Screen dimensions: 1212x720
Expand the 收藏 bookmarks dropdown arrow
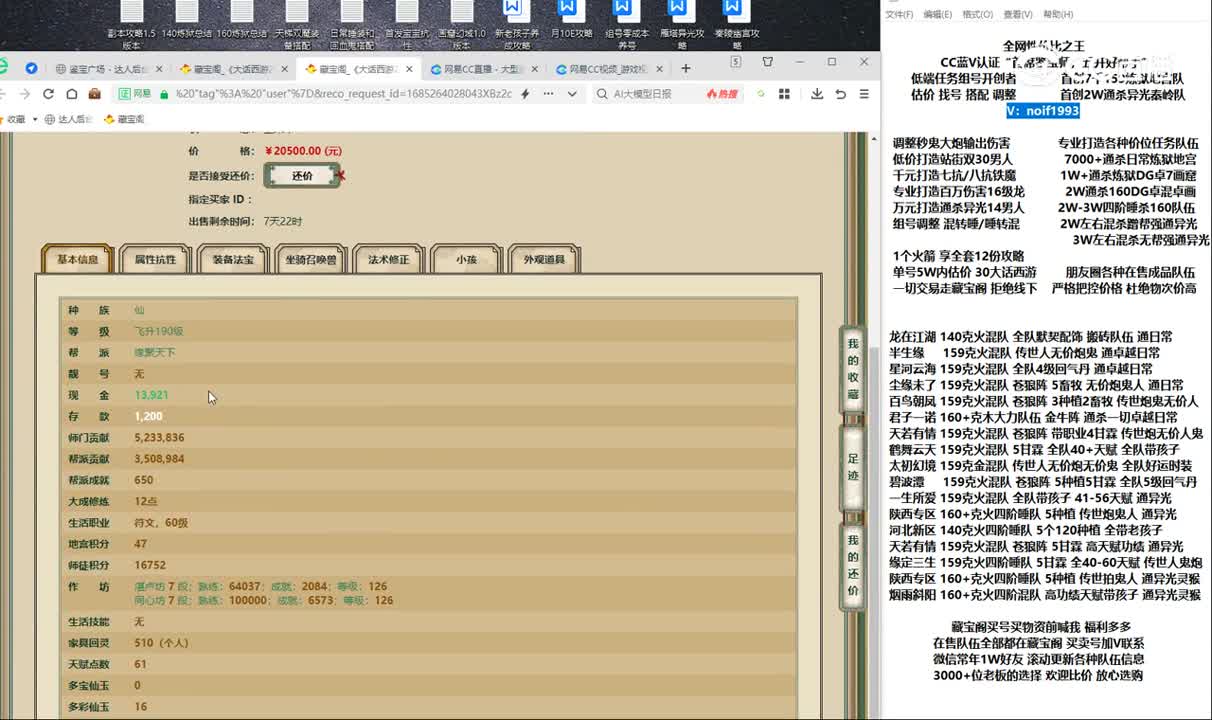[34, 119]
